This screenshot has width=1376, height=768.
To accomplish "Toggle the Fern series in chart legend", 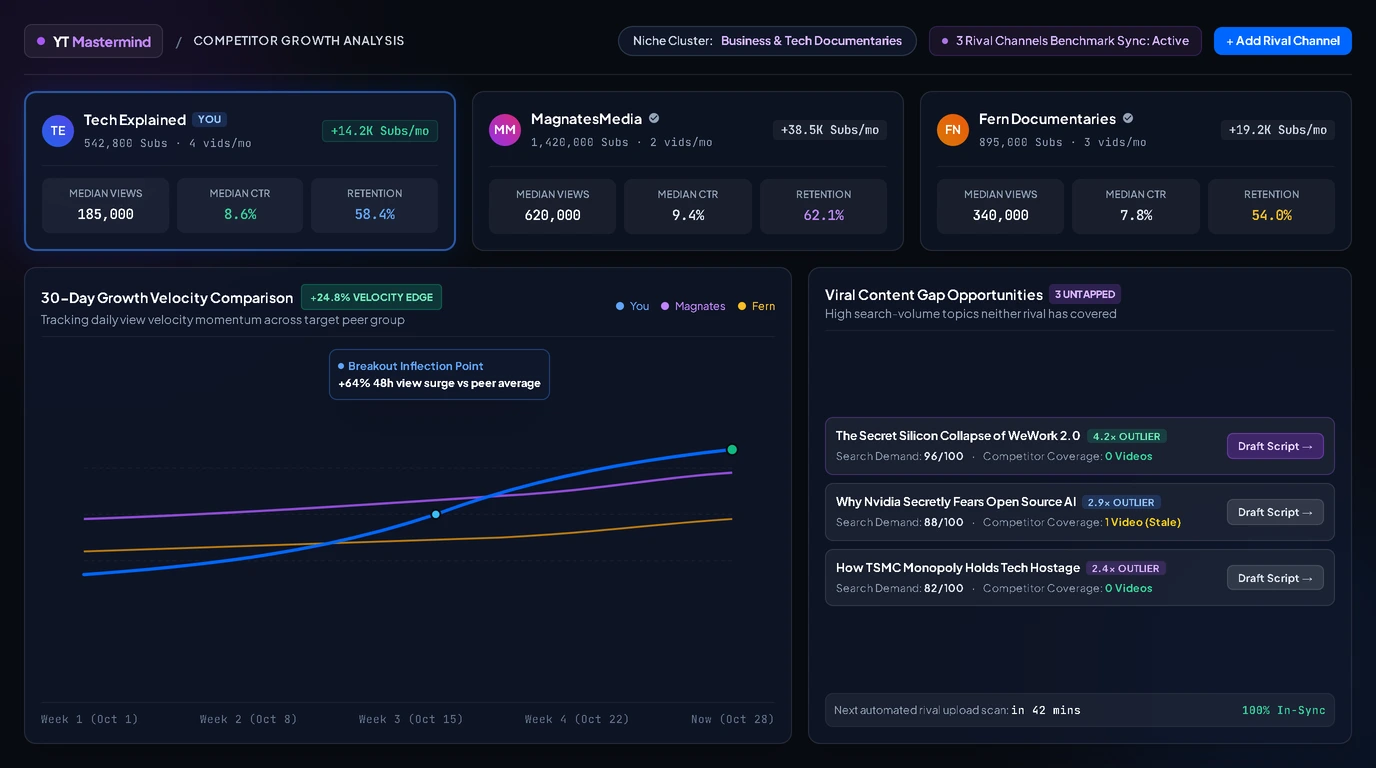I will tap(756, 306).
